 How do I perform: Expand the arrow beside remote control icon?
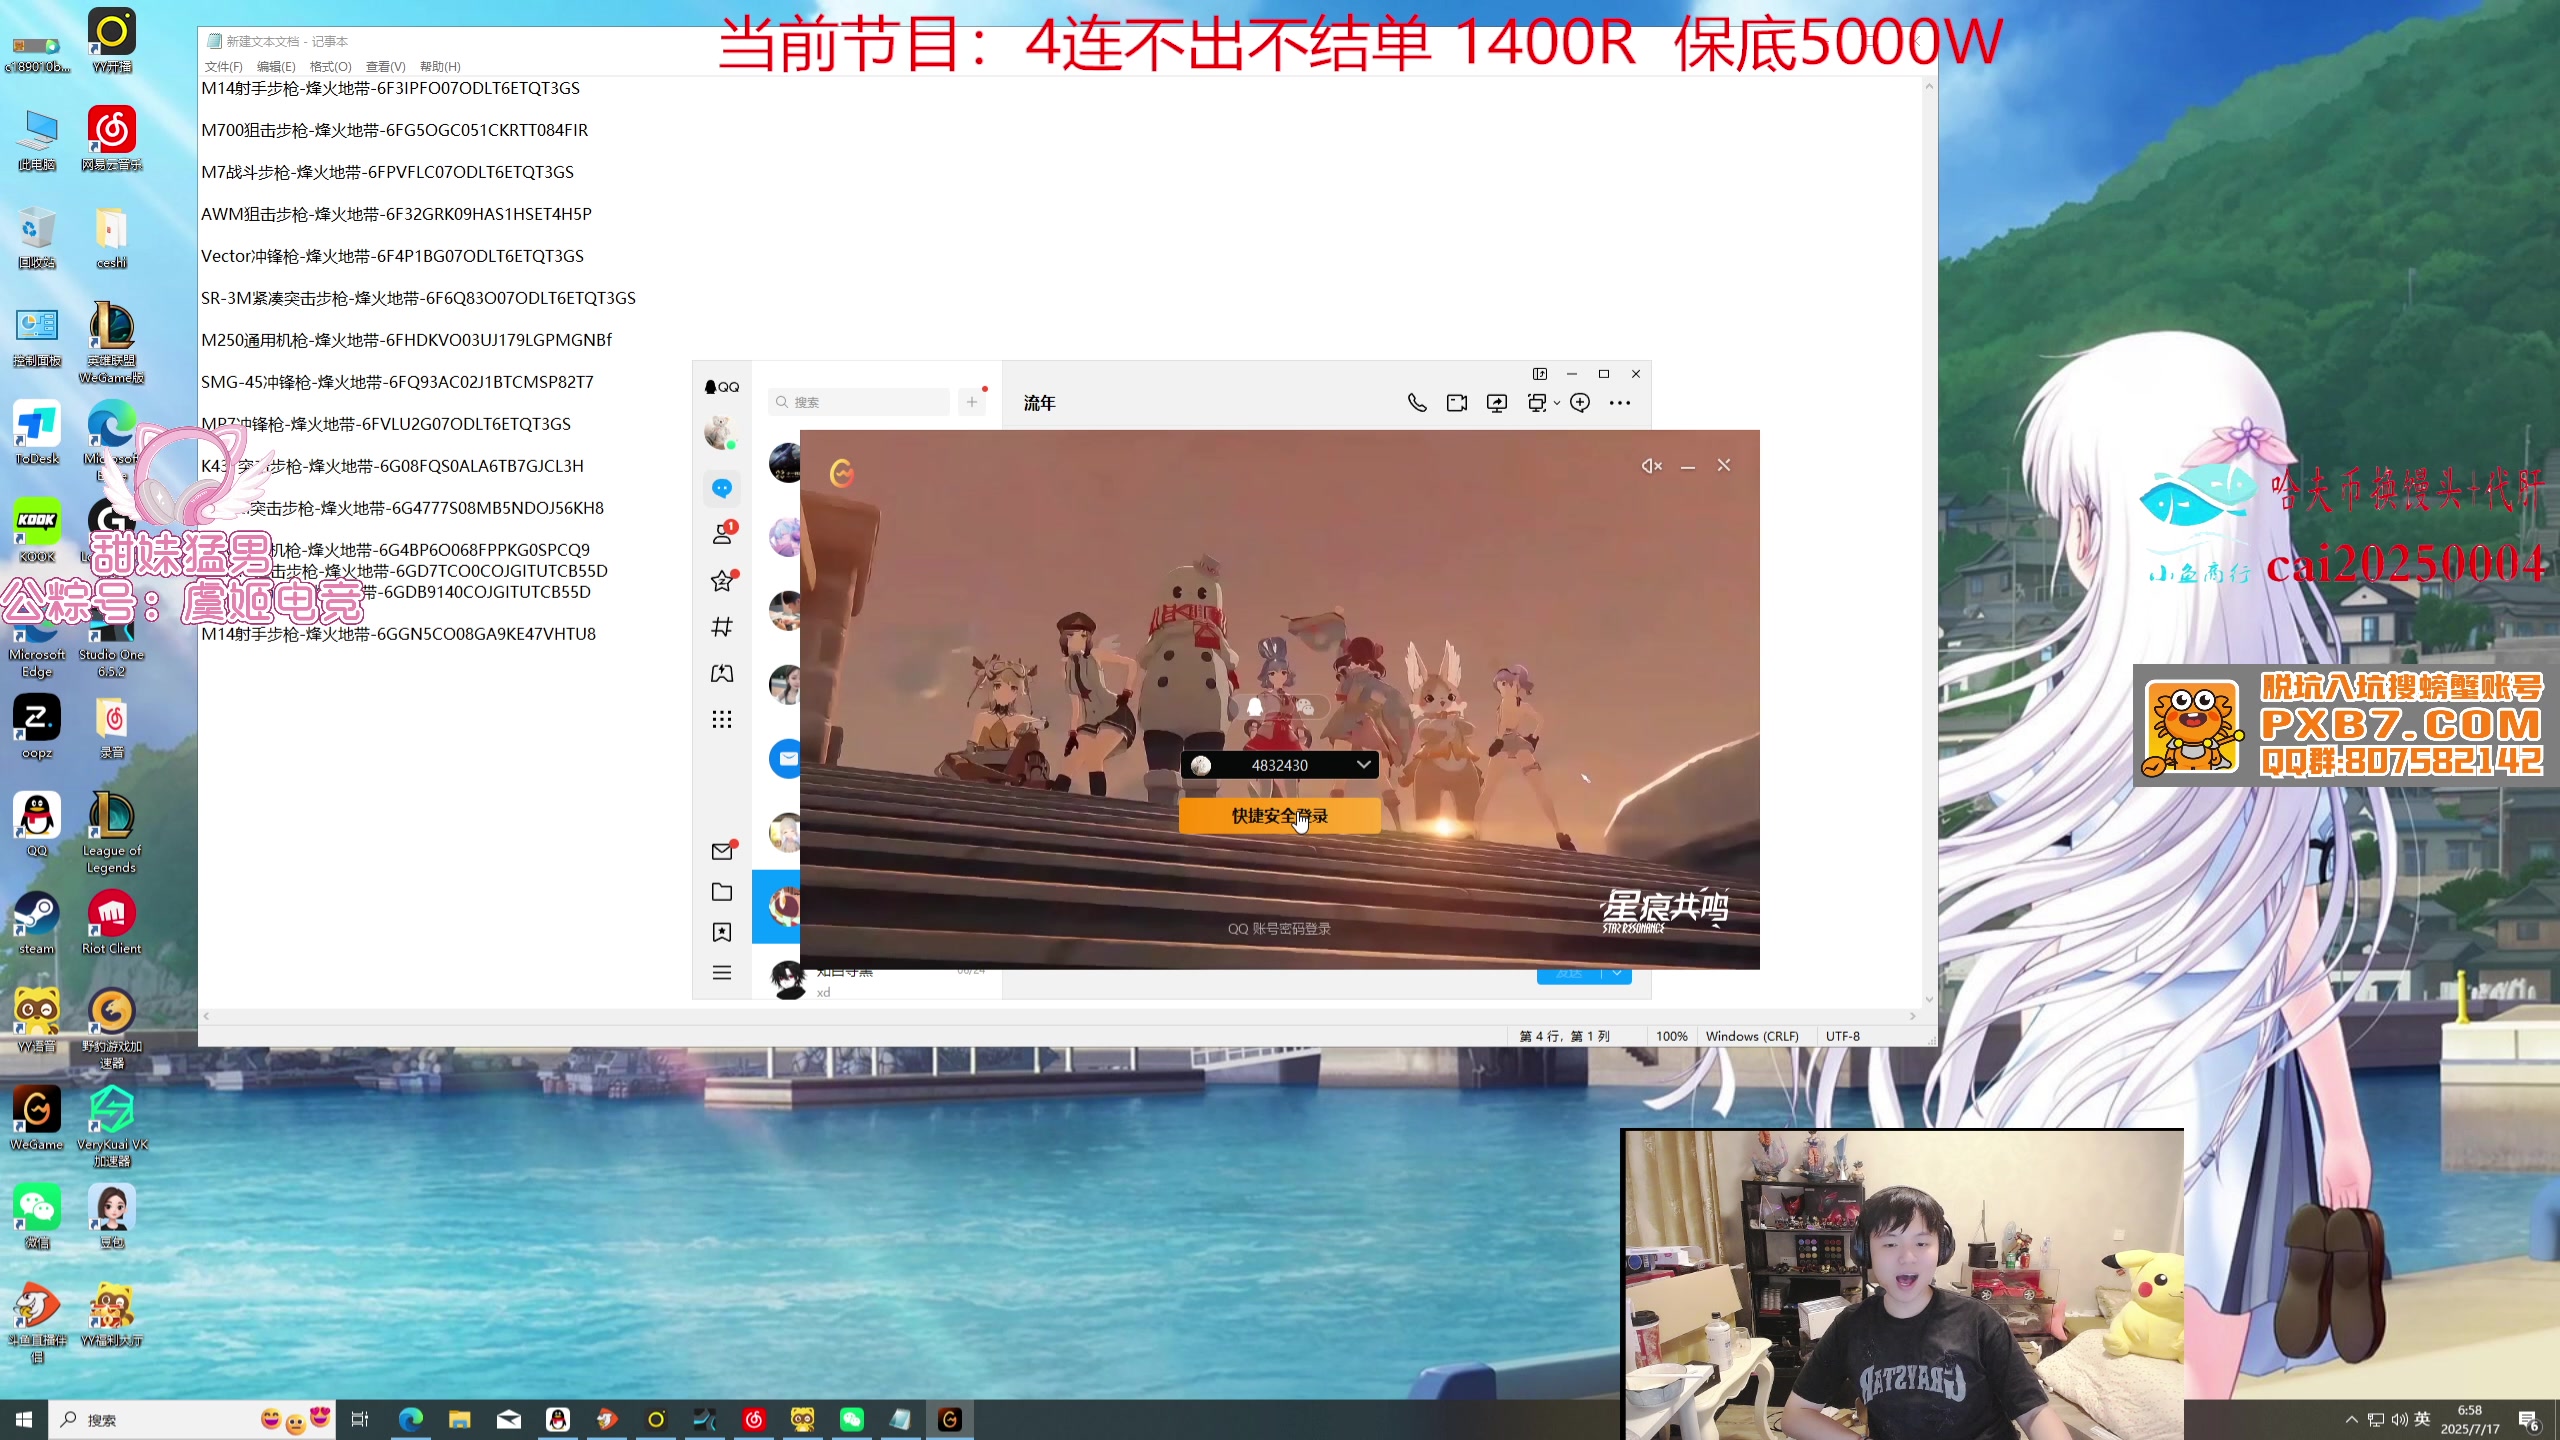pyautogui.click(x=1557, y=404)
